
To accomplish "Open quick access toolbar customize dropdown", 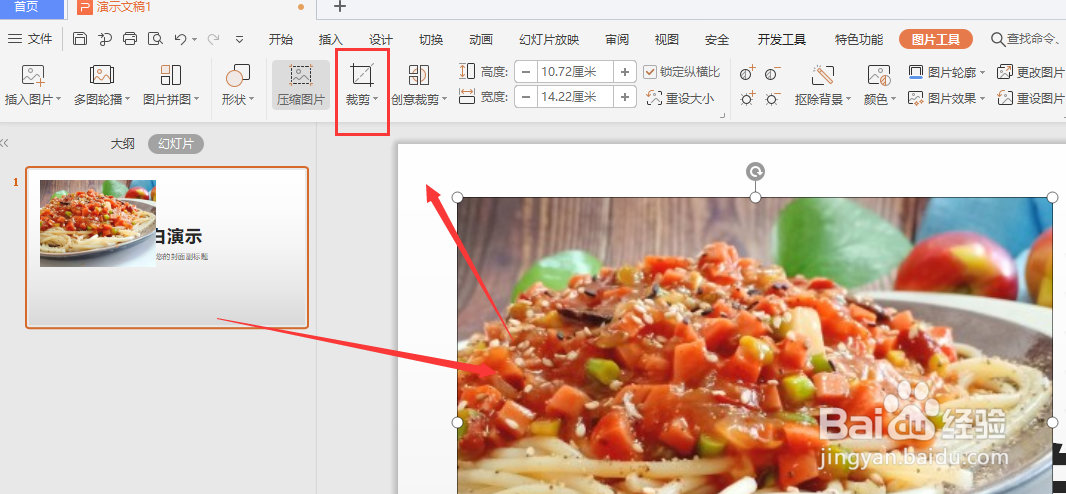I will (x=239, y=39).
